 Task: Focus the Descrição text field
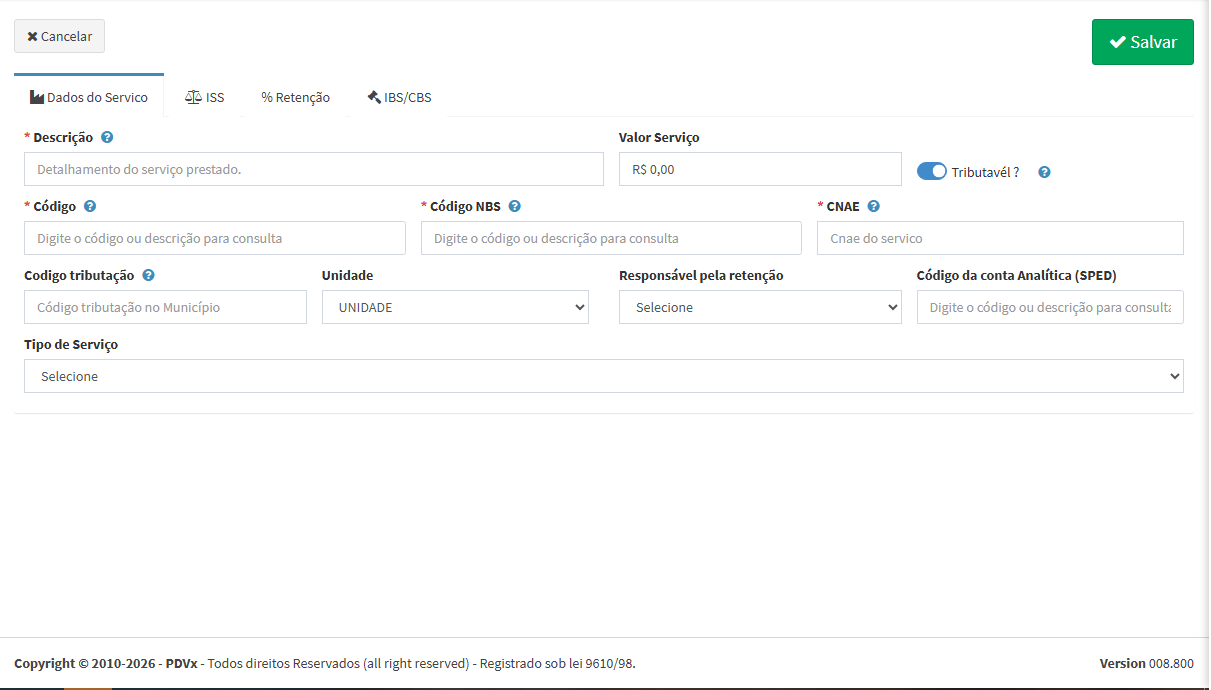[x=313, y=169]
